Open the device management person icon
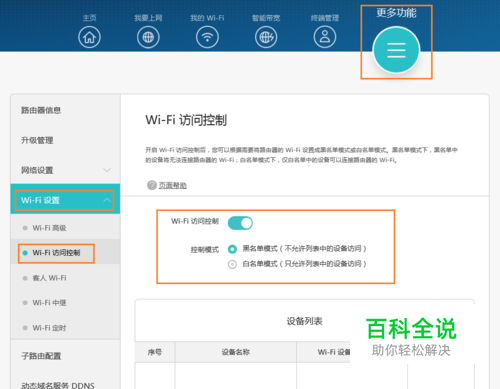Image resolution: width=500 pixels, height=389 pixels. click(325, 37)
